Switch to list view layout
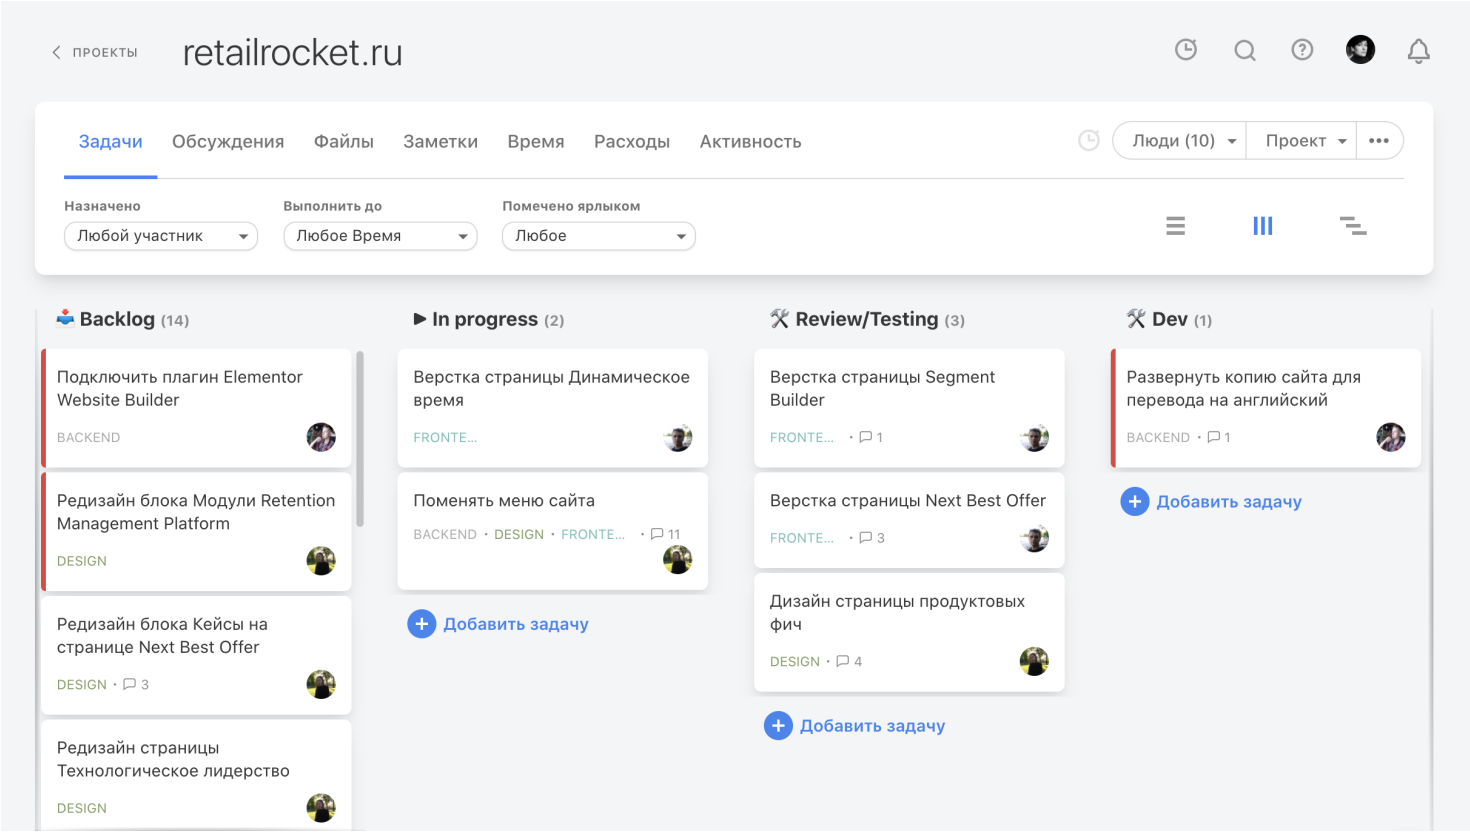The height and width of the screenshot is (832, 1470). point(1175,226)
